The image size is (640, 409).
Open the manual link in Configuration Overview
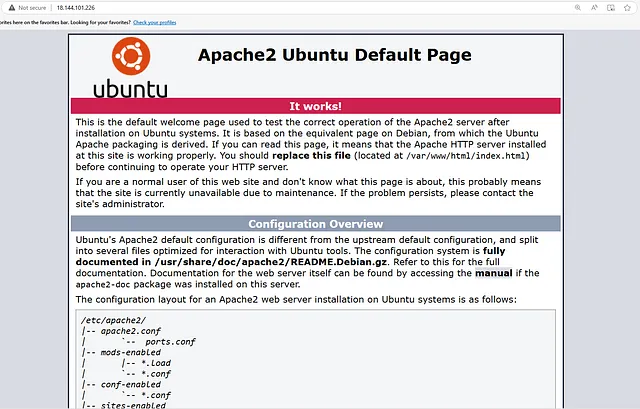493,273
